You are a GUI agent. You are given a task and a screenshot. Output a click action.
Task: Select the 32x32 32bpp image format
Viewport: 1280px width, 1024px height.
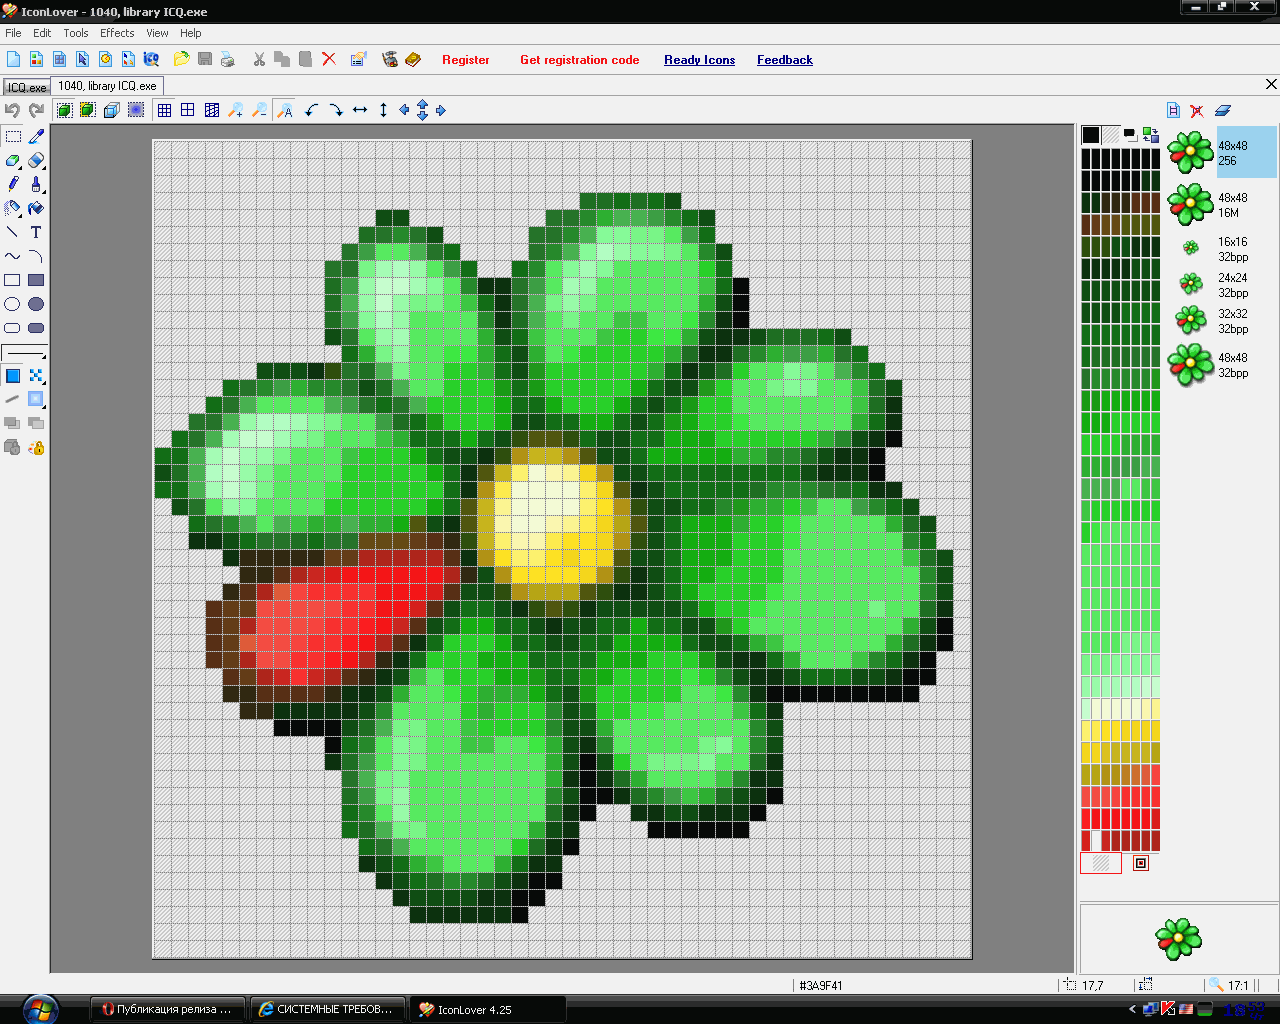pyautogui.click(x=1222, y=321)
